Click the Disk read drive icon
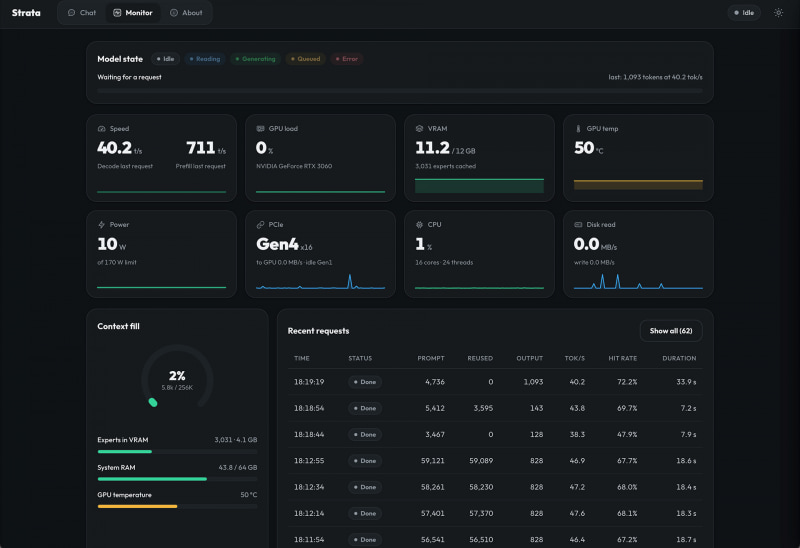 pos(578,225)
